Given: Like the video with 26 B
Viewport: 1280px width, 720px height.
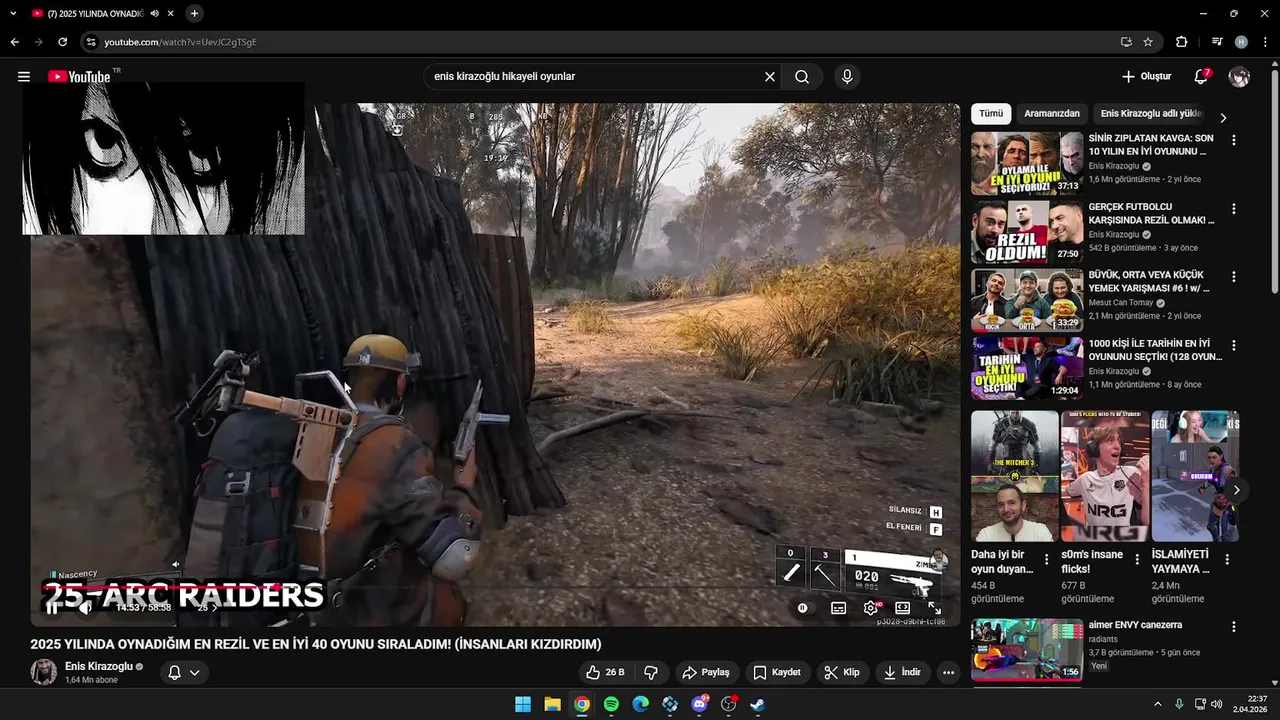Looking at the screenshot, I should 605,672.
